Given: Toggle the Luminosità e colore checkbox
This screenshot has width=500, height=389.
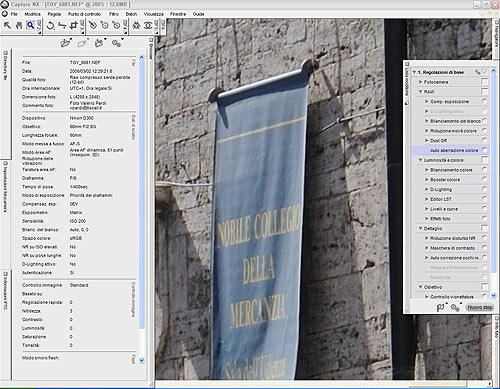Looking at the screenshot, I should (x=484, y=160).
